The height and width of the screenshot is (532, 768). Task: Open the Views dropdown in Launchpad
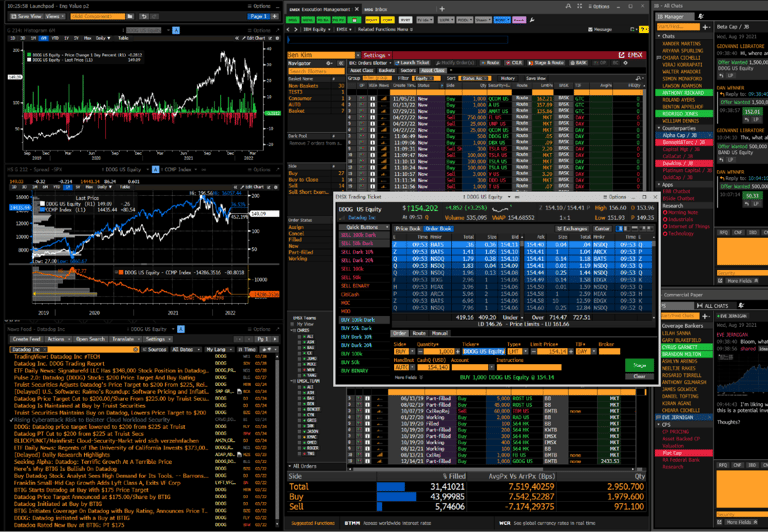coord(55,16)
